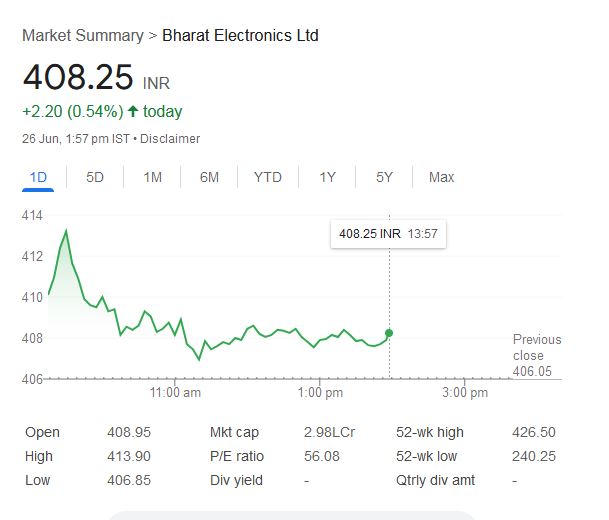Open the Disclaimer link
Viewport: 609px width, 520px height.
click(171, 139)
